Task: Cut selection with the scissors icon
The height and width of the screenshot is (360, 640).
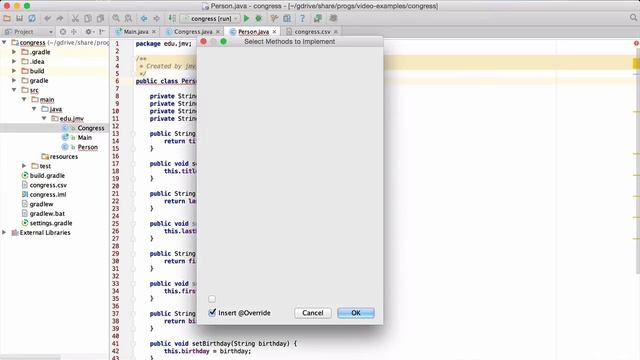Action: click(75, 18)
